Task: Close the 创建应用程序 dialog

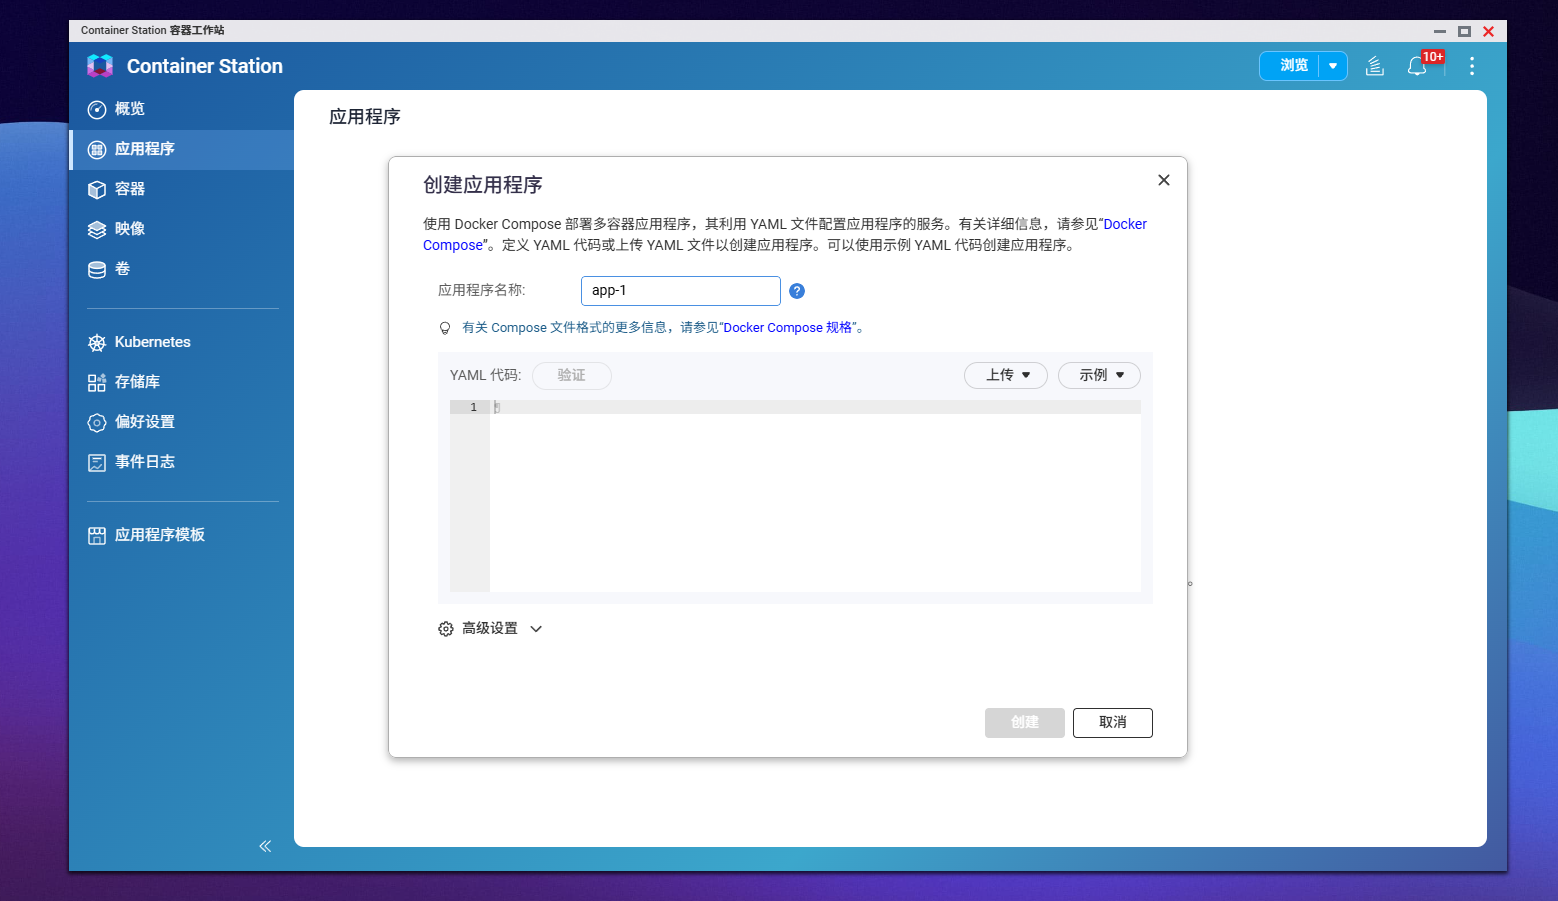Action: pyautogui.click(x=1163, y=180)
